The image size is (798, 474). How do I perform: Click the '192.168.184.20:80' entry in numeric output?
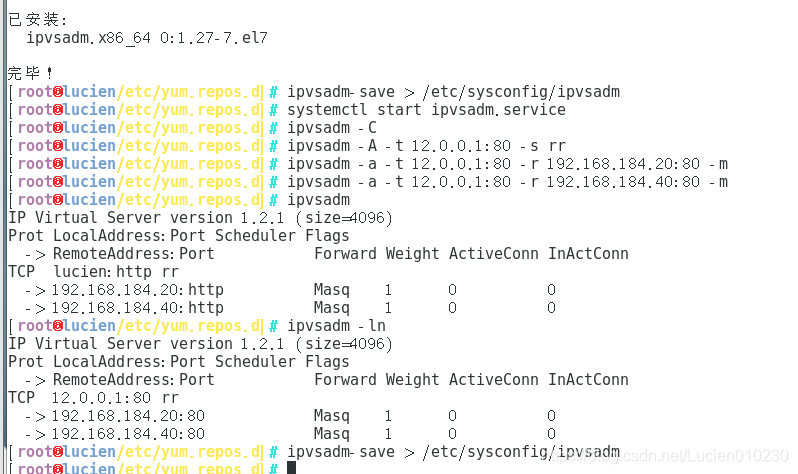pos(128,416)
